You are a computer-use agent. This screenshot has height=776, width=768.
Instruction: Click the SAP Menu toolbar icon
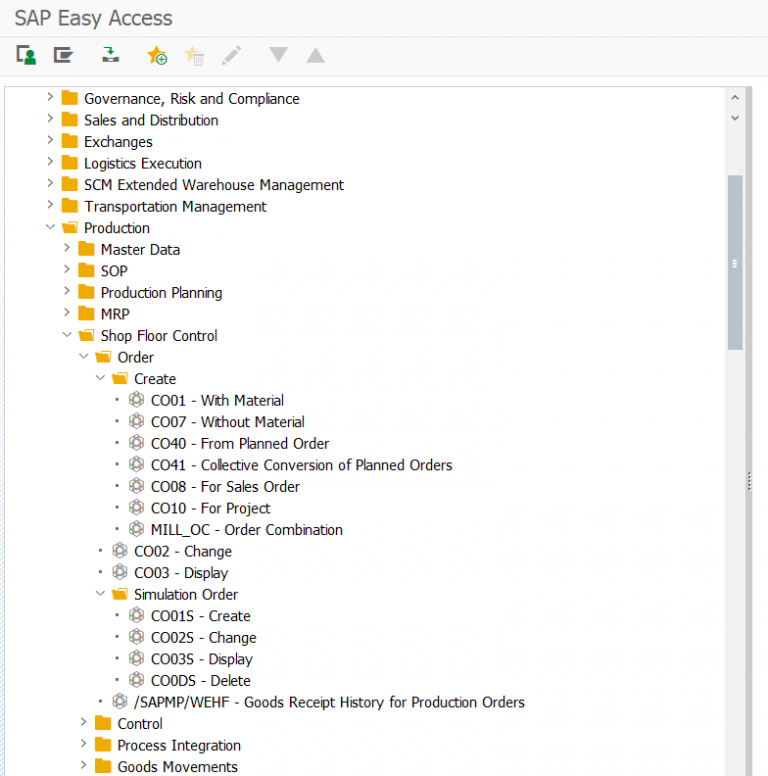[x=64, y=55]
